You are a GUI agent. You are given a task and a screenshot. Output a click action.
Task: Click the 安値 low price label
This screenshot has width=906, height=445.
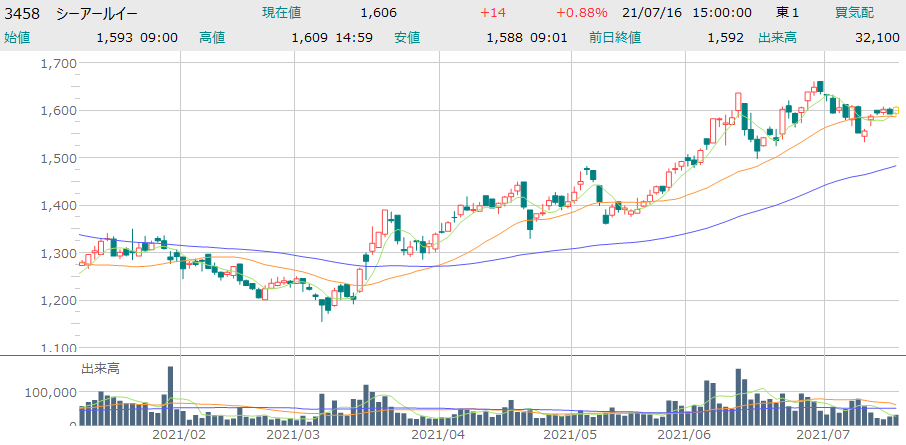tap(407, 38)
